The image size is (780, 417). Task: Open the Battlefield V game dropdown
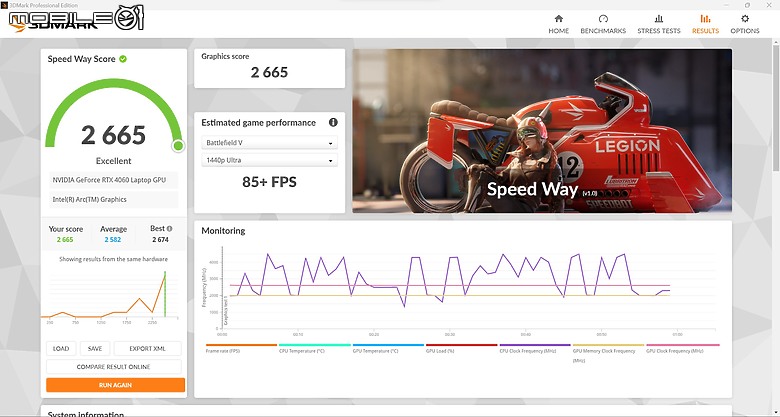269,143
